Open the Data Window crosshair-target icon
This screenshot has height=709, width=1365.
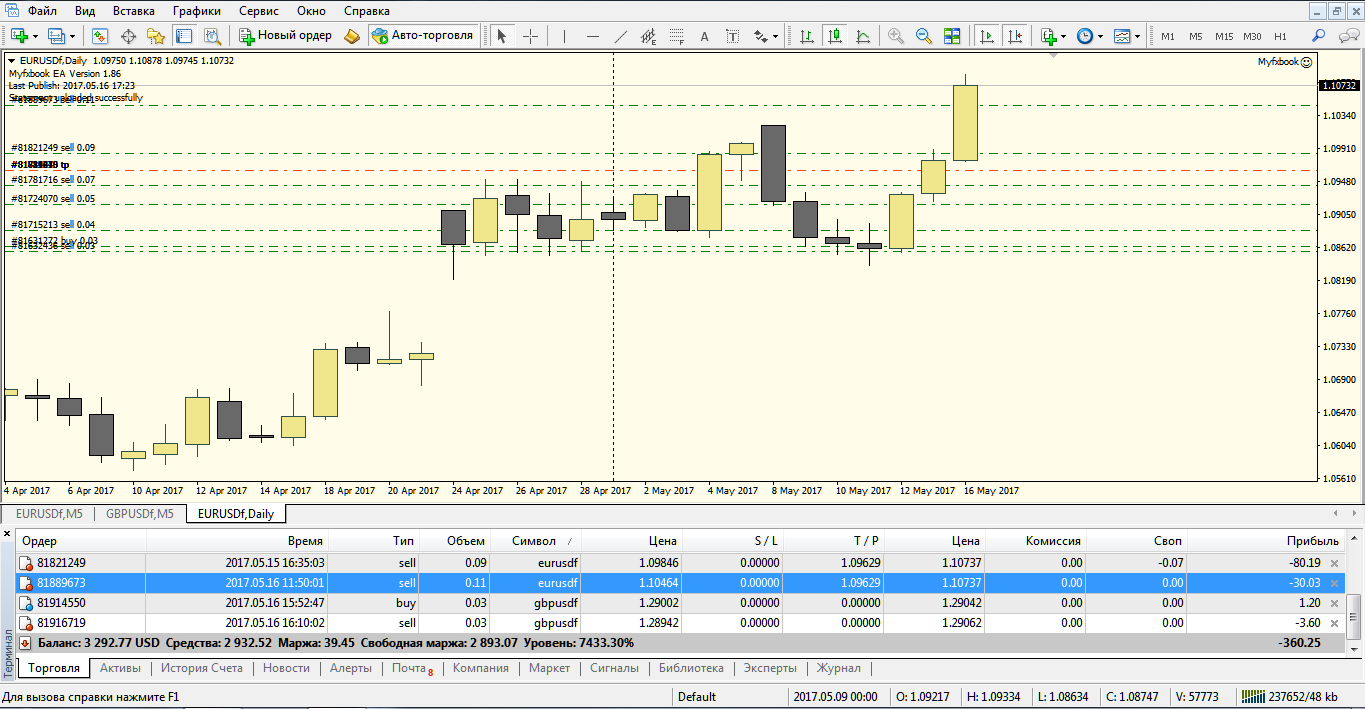(128, 36)
